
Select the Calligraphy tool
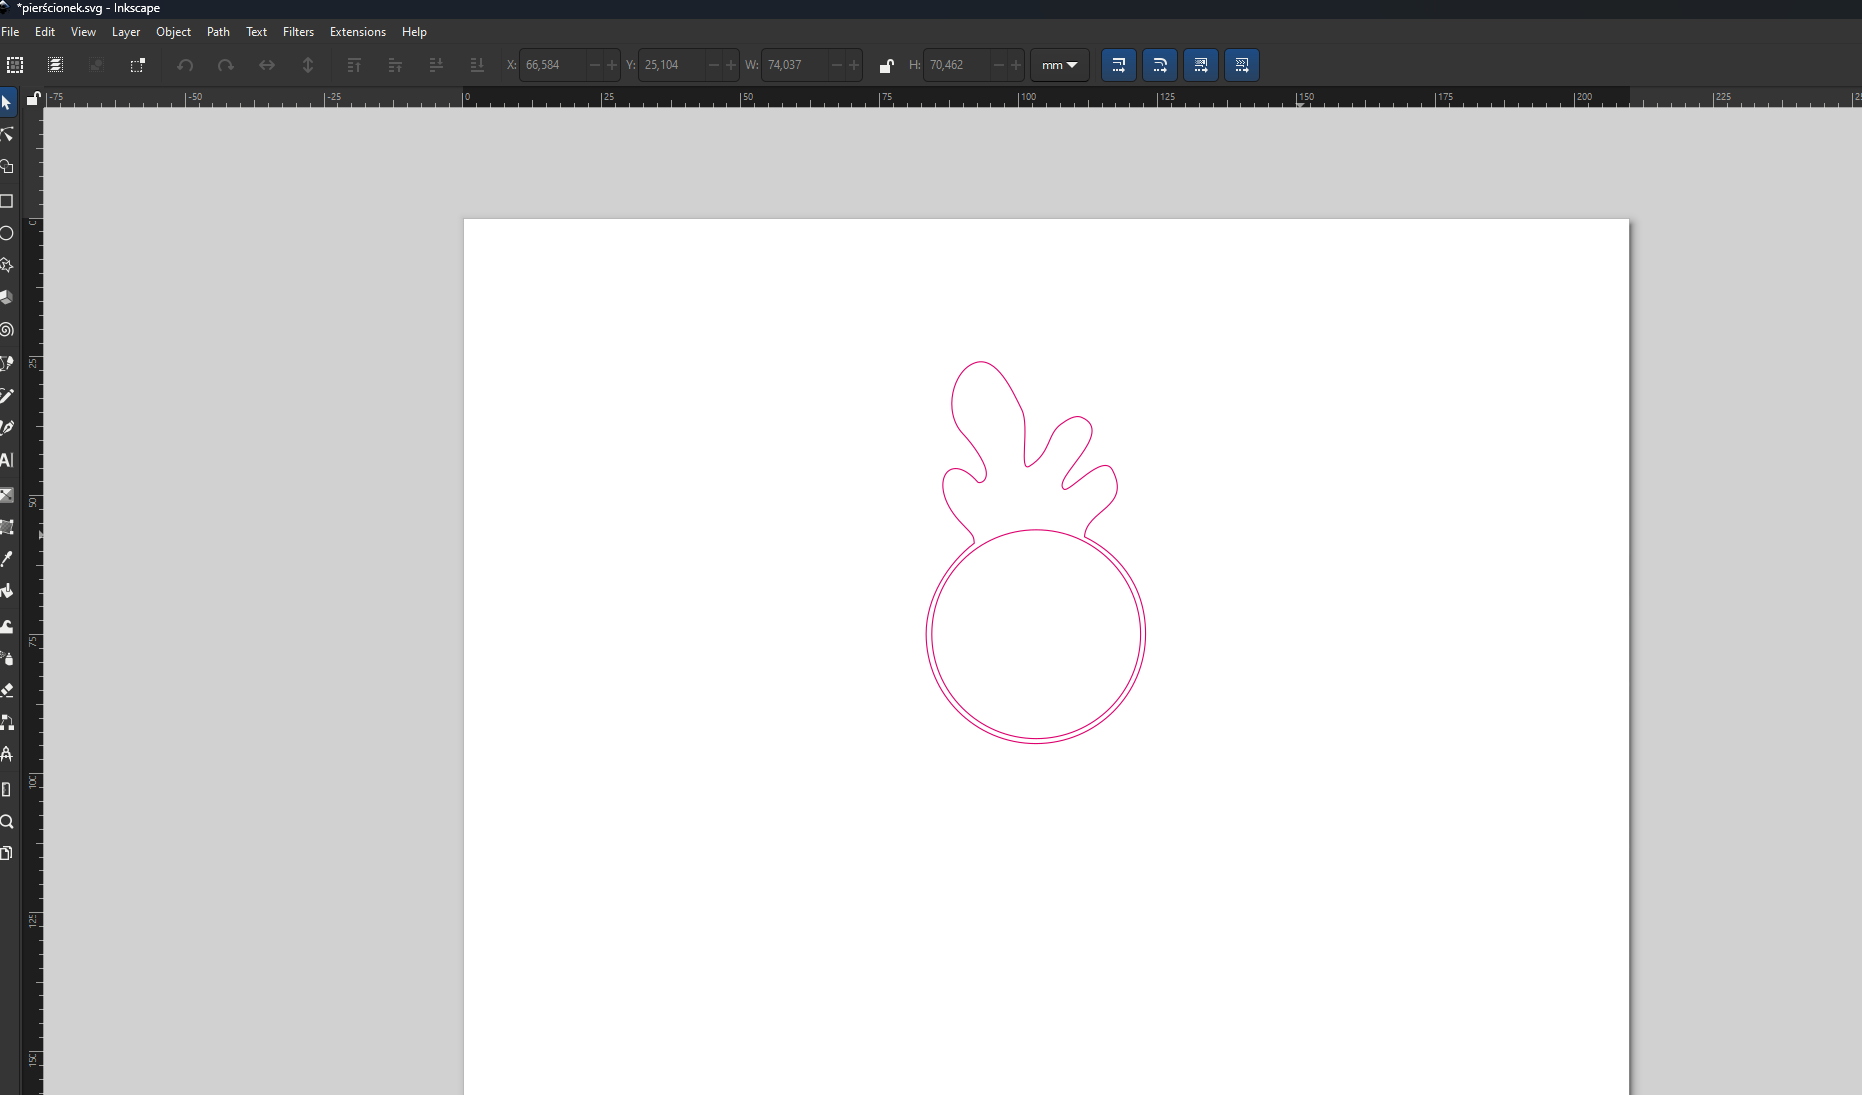[7, 428]
